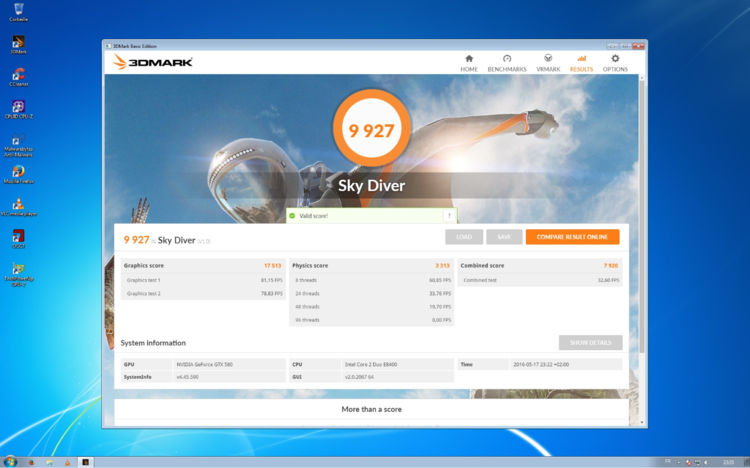The image size is (750, 468).
Task: Click the '24 threads' physics row
Action: click(371, 294)
